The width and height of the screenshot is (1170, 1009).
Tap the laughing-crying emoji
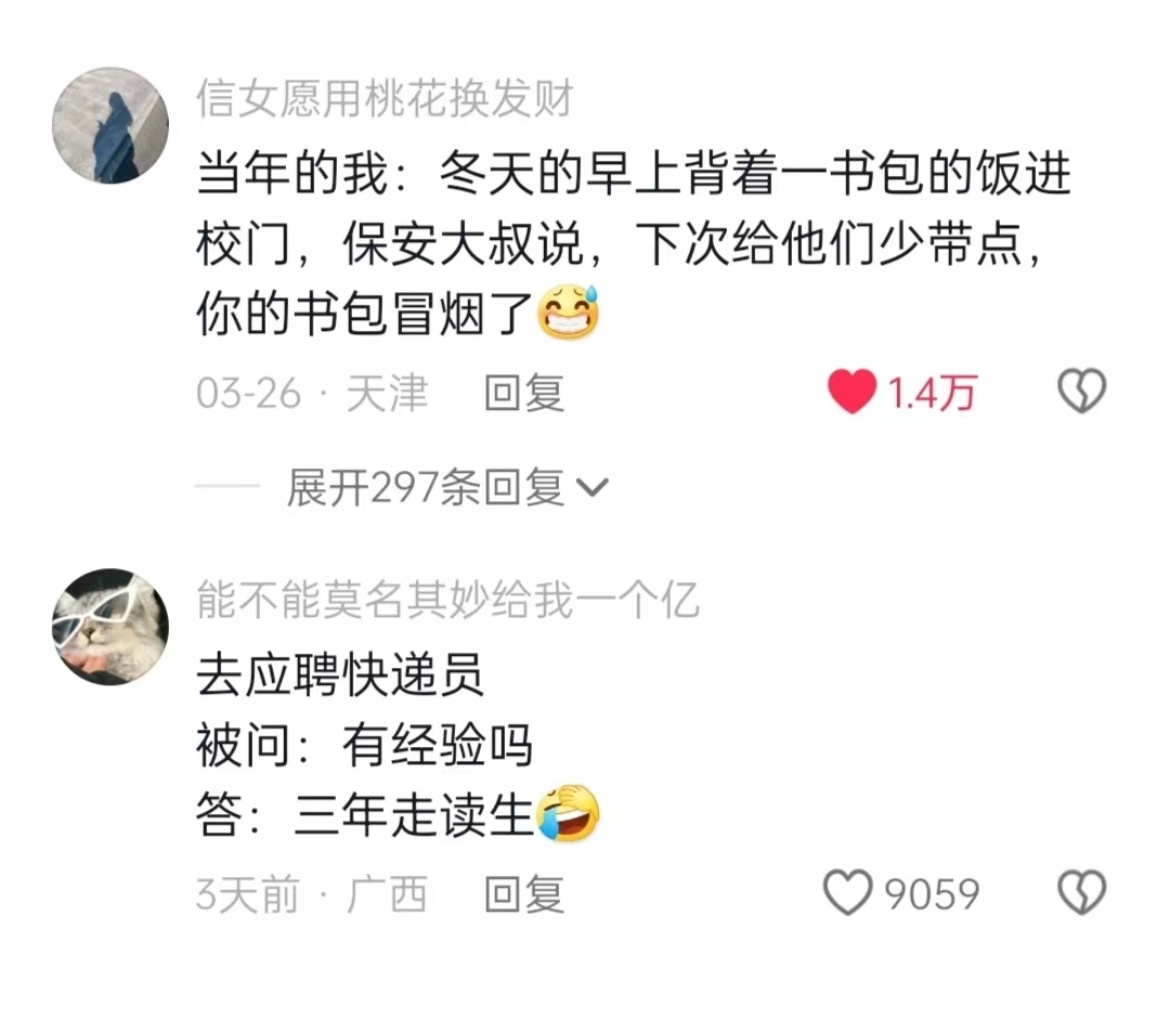[x=569, y=813]
